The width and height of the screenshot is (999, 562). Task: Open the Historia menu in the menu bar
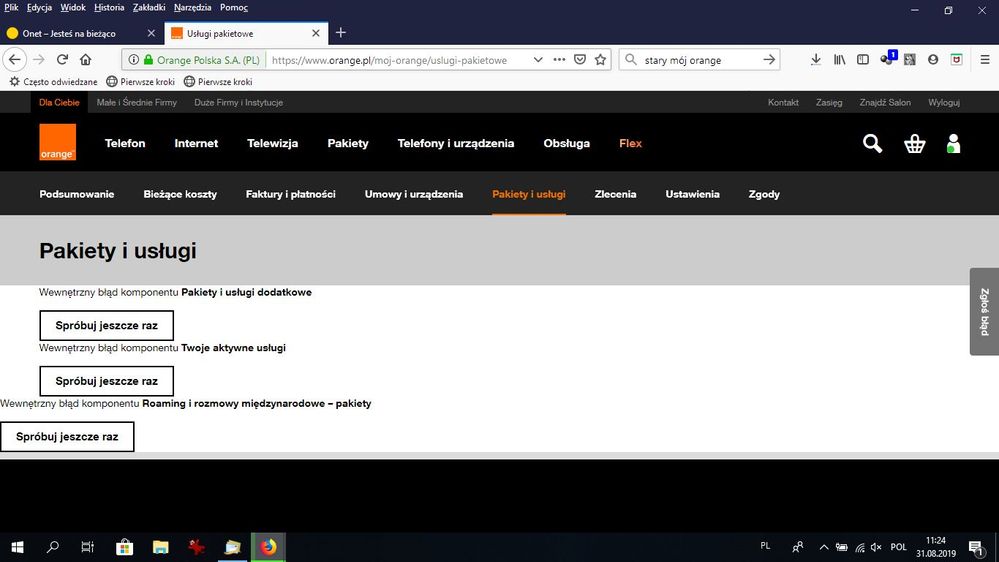[109, 7]
